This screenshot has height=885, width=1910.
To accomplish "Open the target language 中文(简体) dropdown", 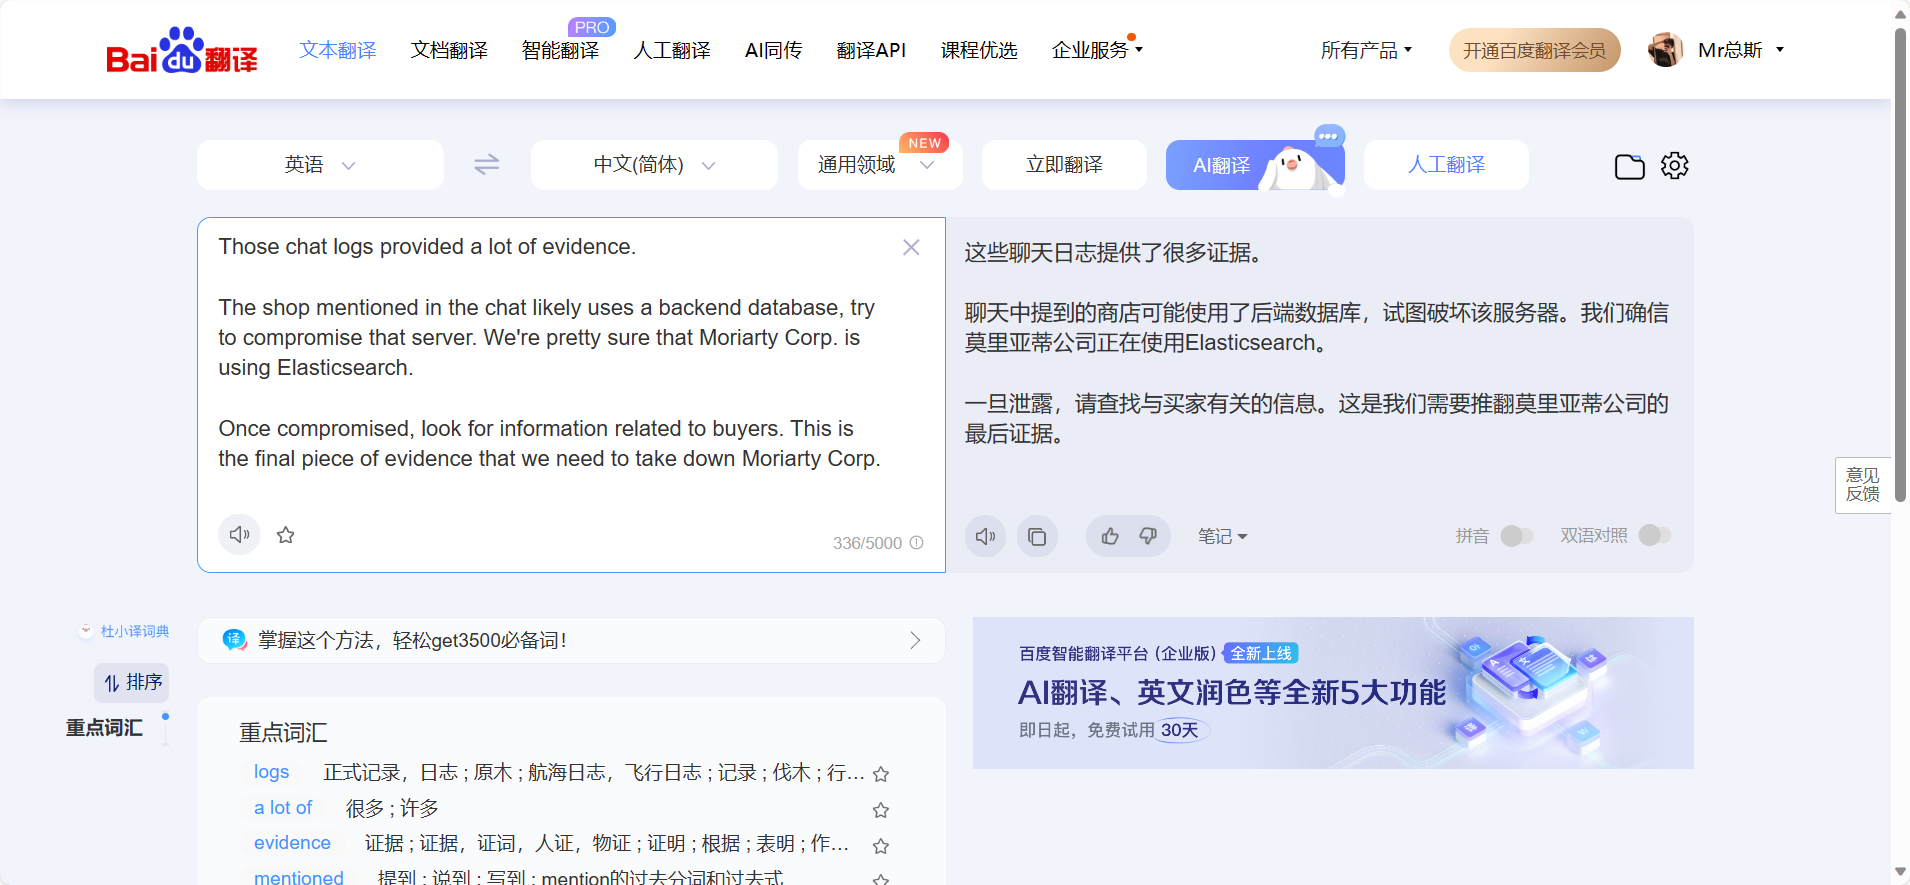I will pos(654,165).
